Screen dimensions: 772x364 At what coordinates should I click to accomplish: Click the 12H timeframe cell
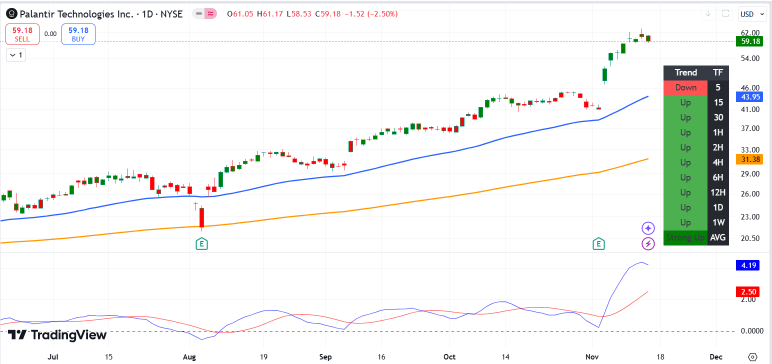718,193
